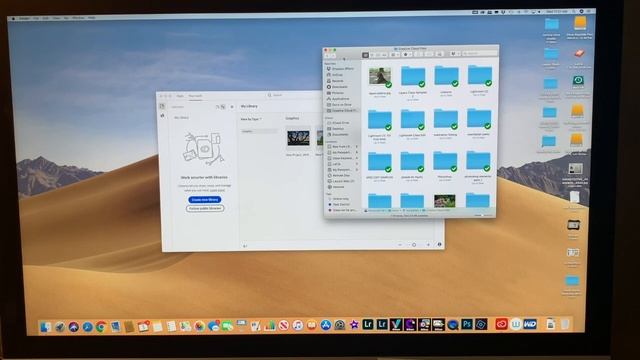Open News app from the Dock
This screenshot has width=640, height=360.
click(x=284, y=325)
